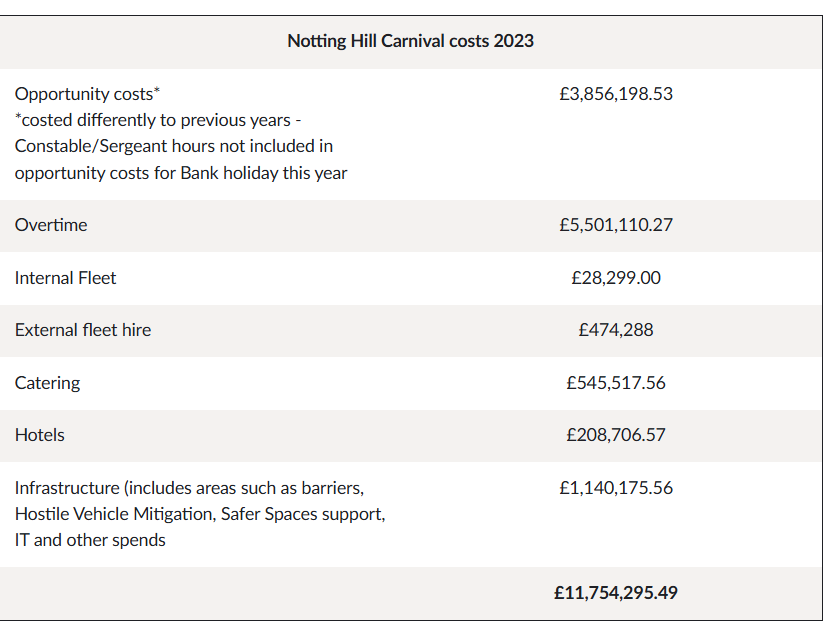Click the catering amount £545,517.56
The height and width of the screenshot is (635, 840).
pos(616,383)
